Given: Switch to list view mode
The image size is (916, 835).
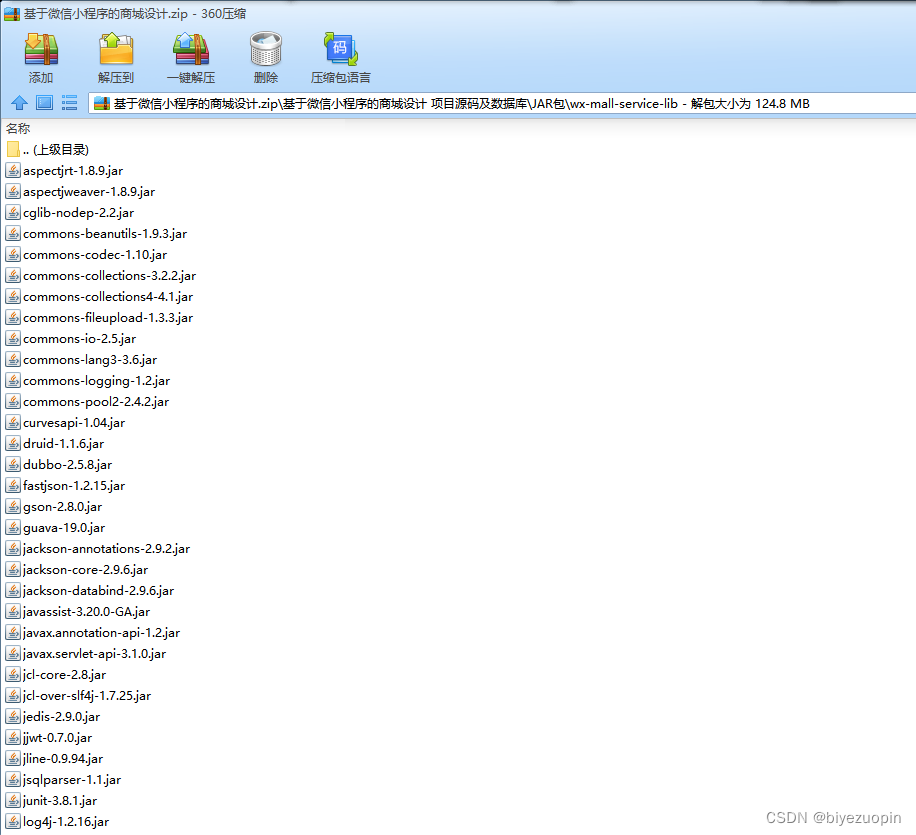Looking at the screenshot, I should (70, 103).
